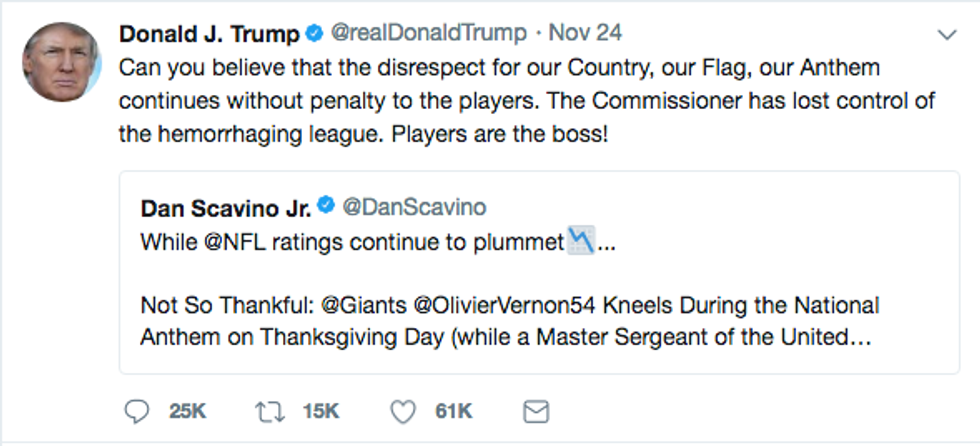Retweet using the retweet arrows icon
Screen dimensions: 980x446
coord(265,411)
